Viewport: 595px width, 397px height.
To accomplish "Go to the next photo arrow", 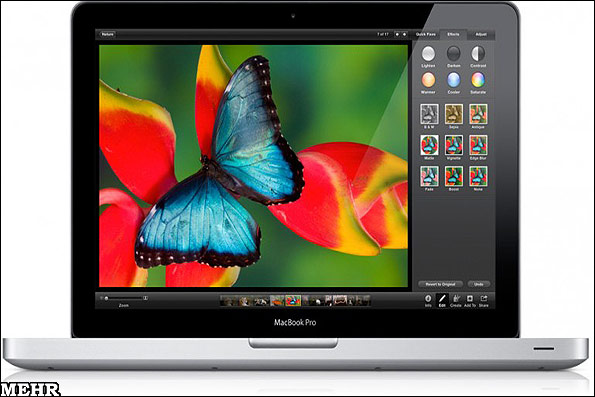I will [405, 34].
